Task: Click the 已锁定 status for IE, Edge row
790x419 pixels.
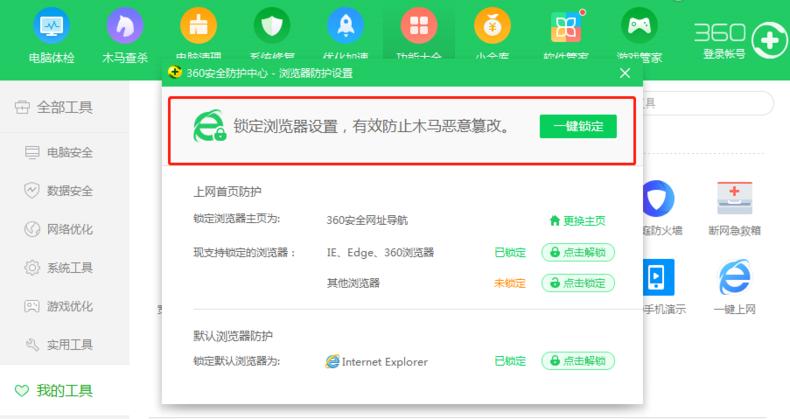Action: tap(510, 252)
